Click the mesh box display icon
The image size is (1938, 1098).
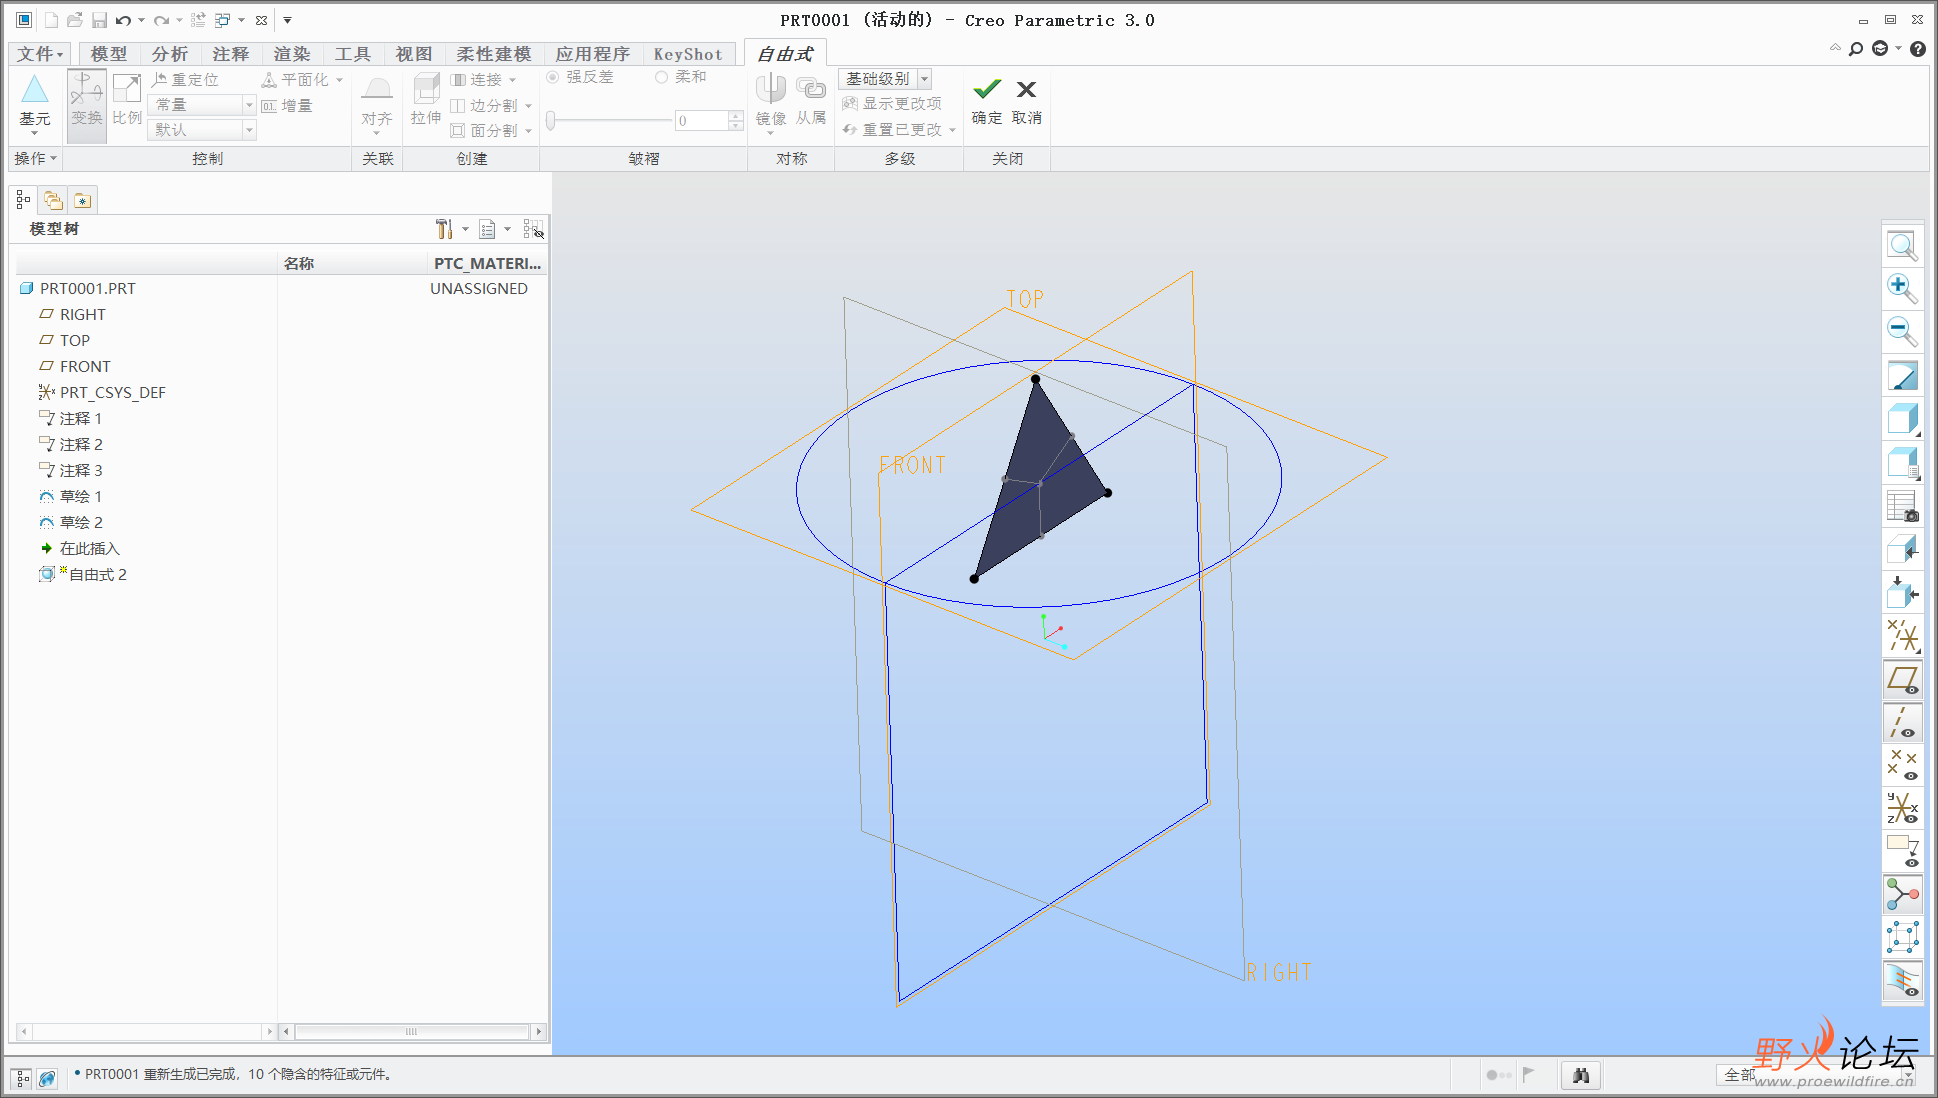(x=1902, y=938)
